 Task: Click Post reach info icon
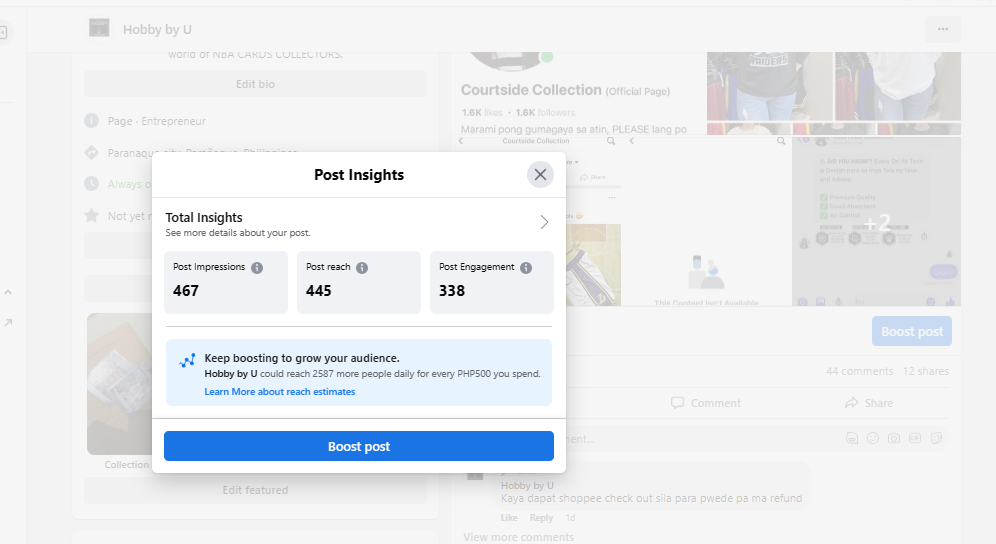point(362,268)
